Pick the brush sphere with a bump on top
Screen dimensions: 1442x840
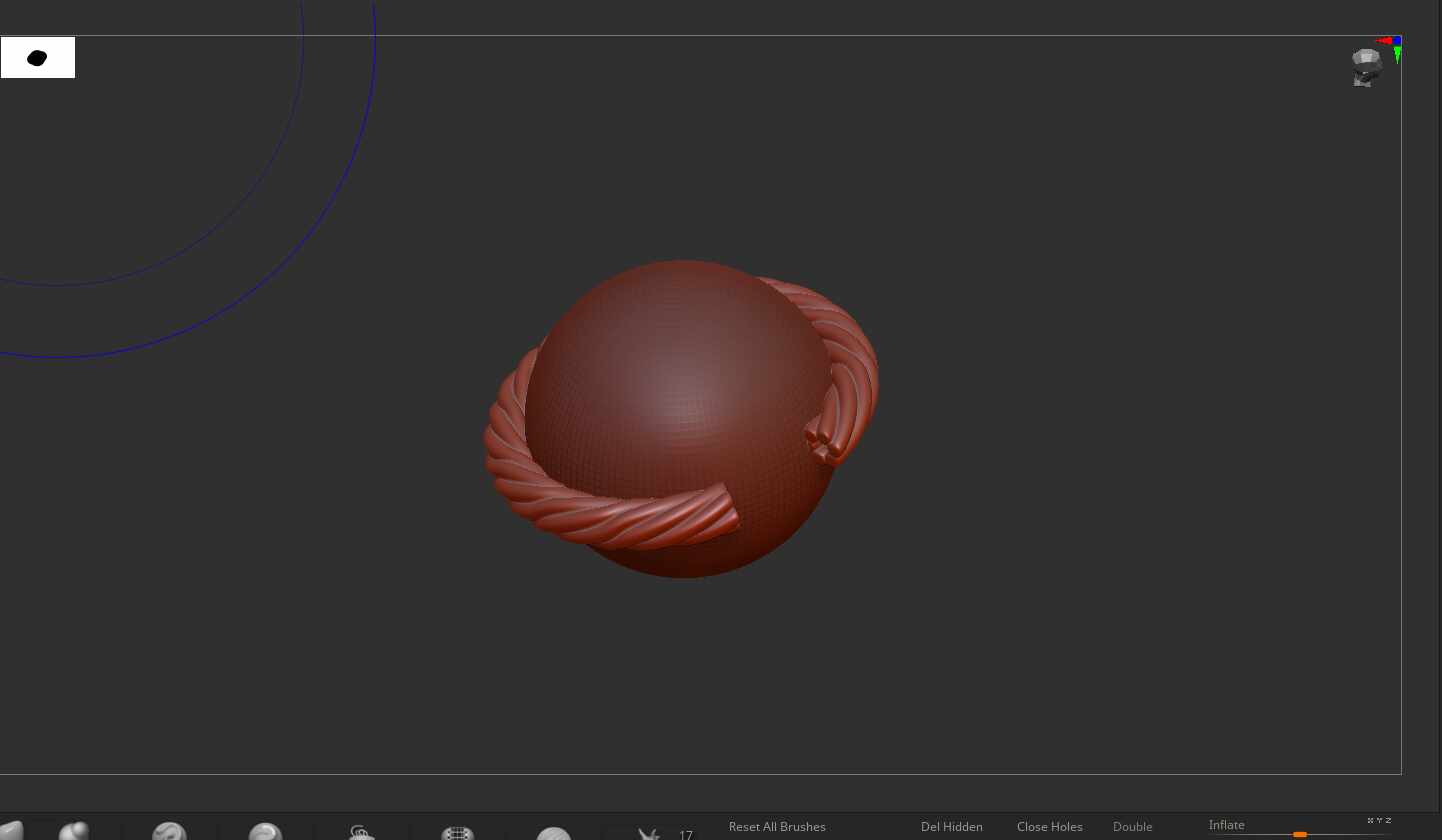(74, 832)
